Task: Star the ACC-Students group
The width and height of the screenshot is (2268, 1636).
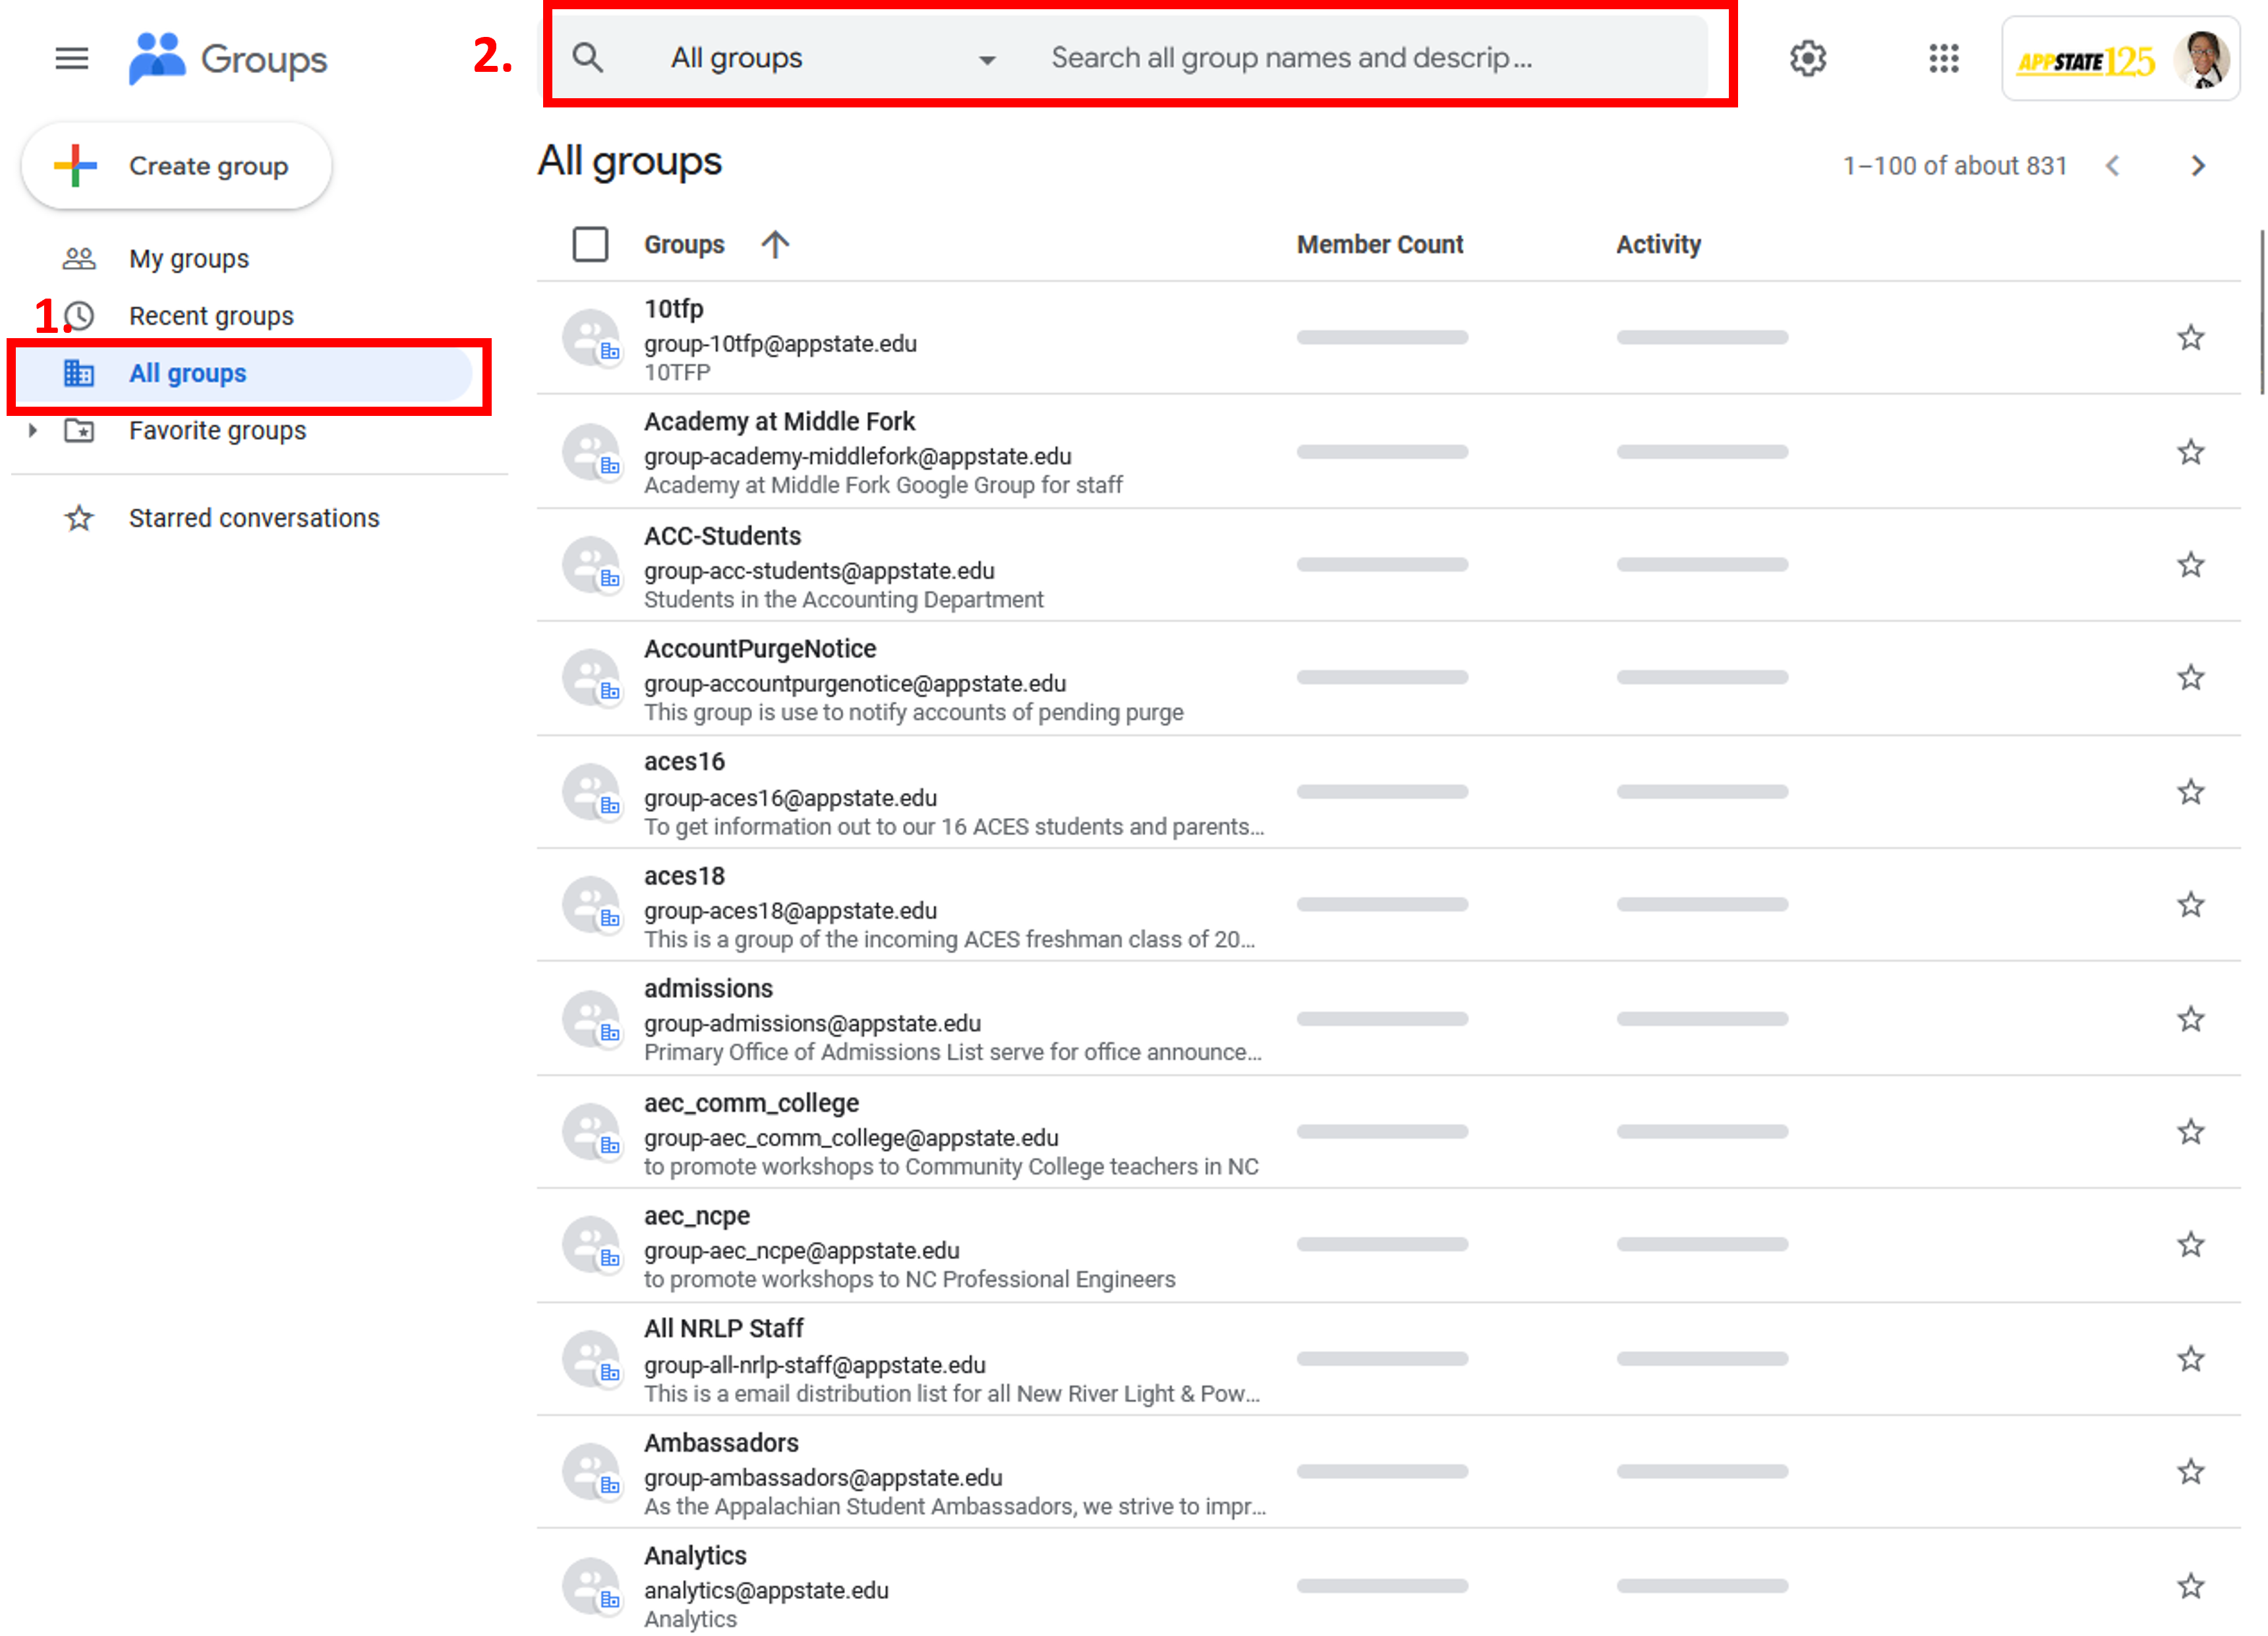Action: click(x=2190, y=565)
